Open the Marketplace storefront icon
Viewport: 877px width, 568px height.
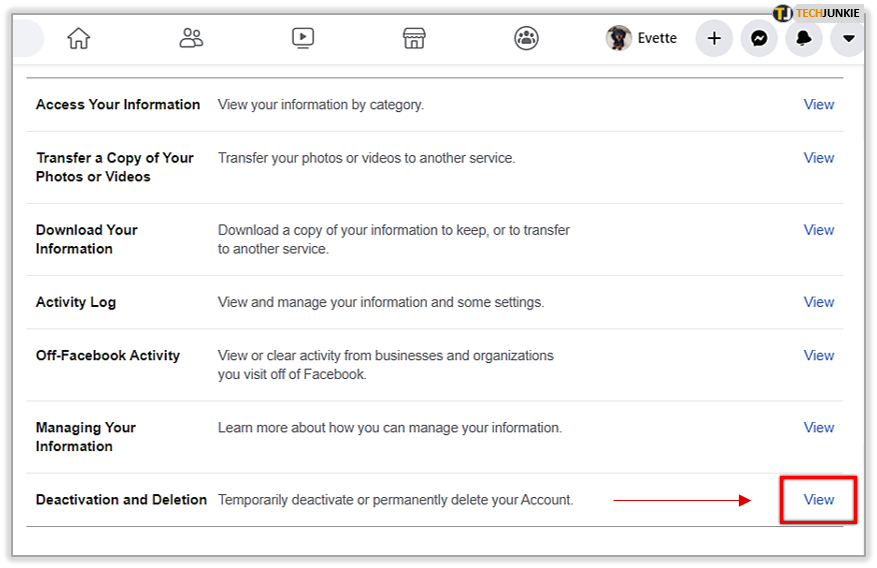click(414, 39)
